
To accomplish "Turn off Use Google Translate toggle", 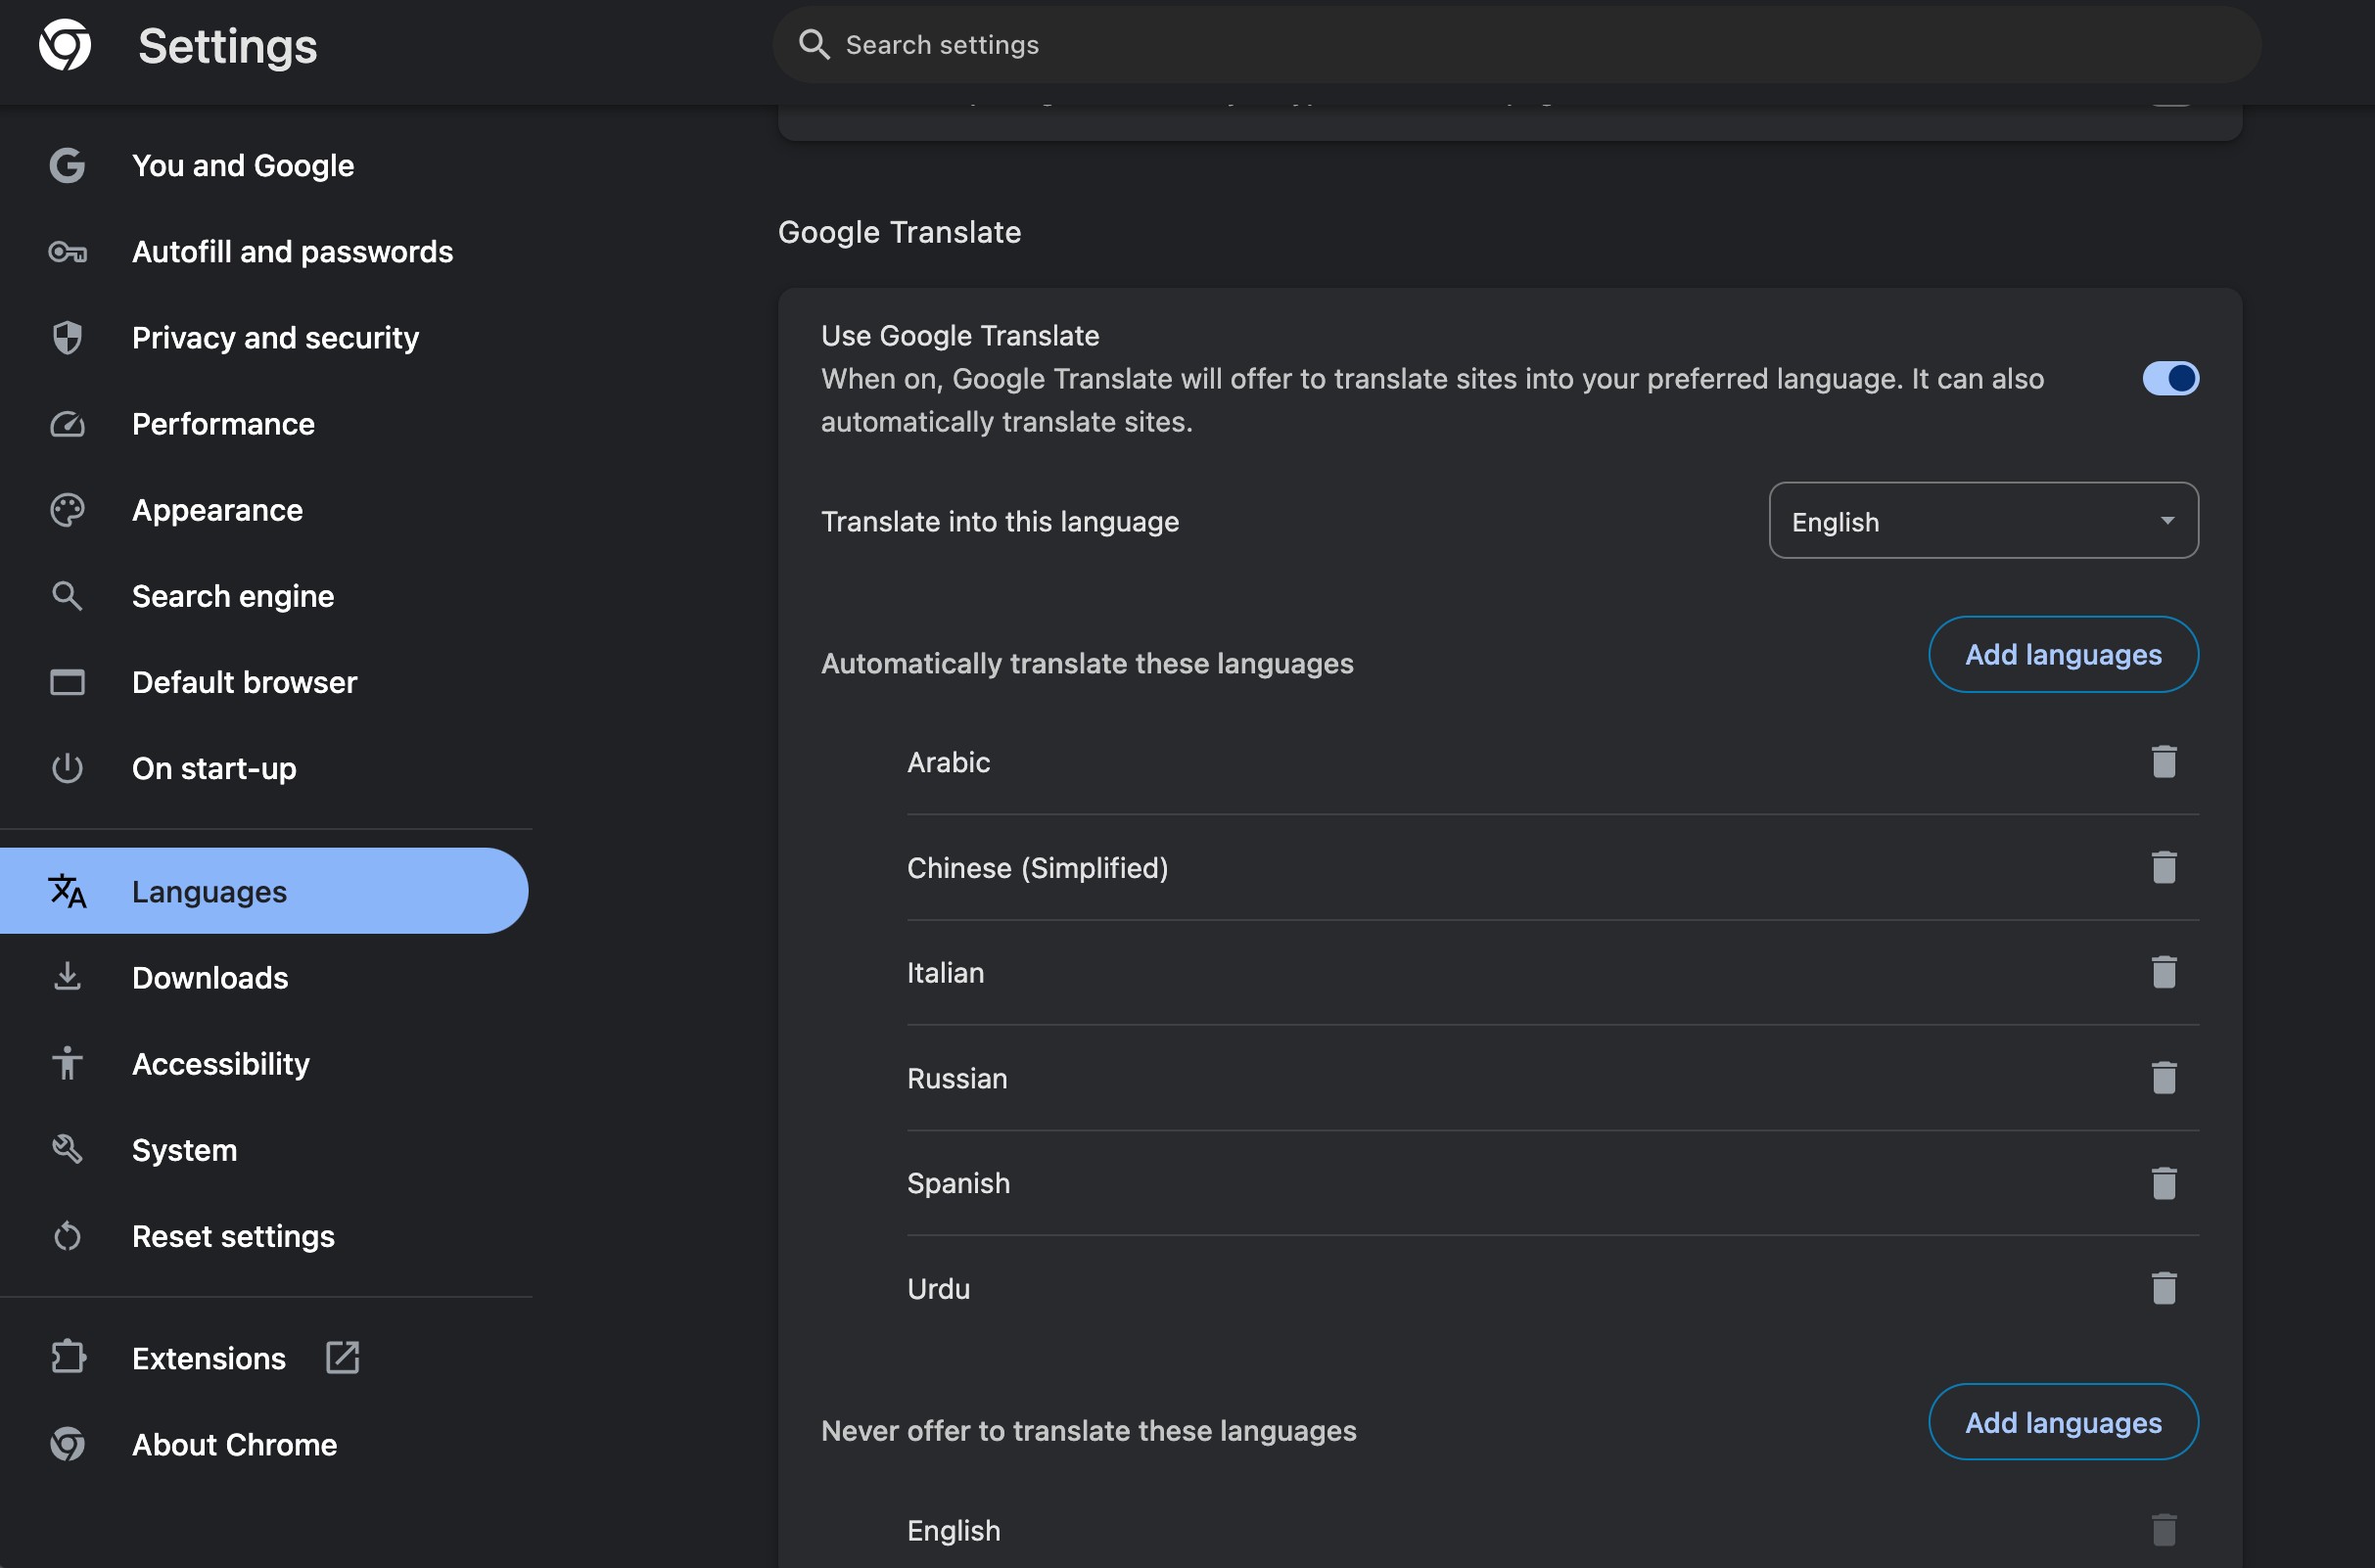I will click(2170, 378).
